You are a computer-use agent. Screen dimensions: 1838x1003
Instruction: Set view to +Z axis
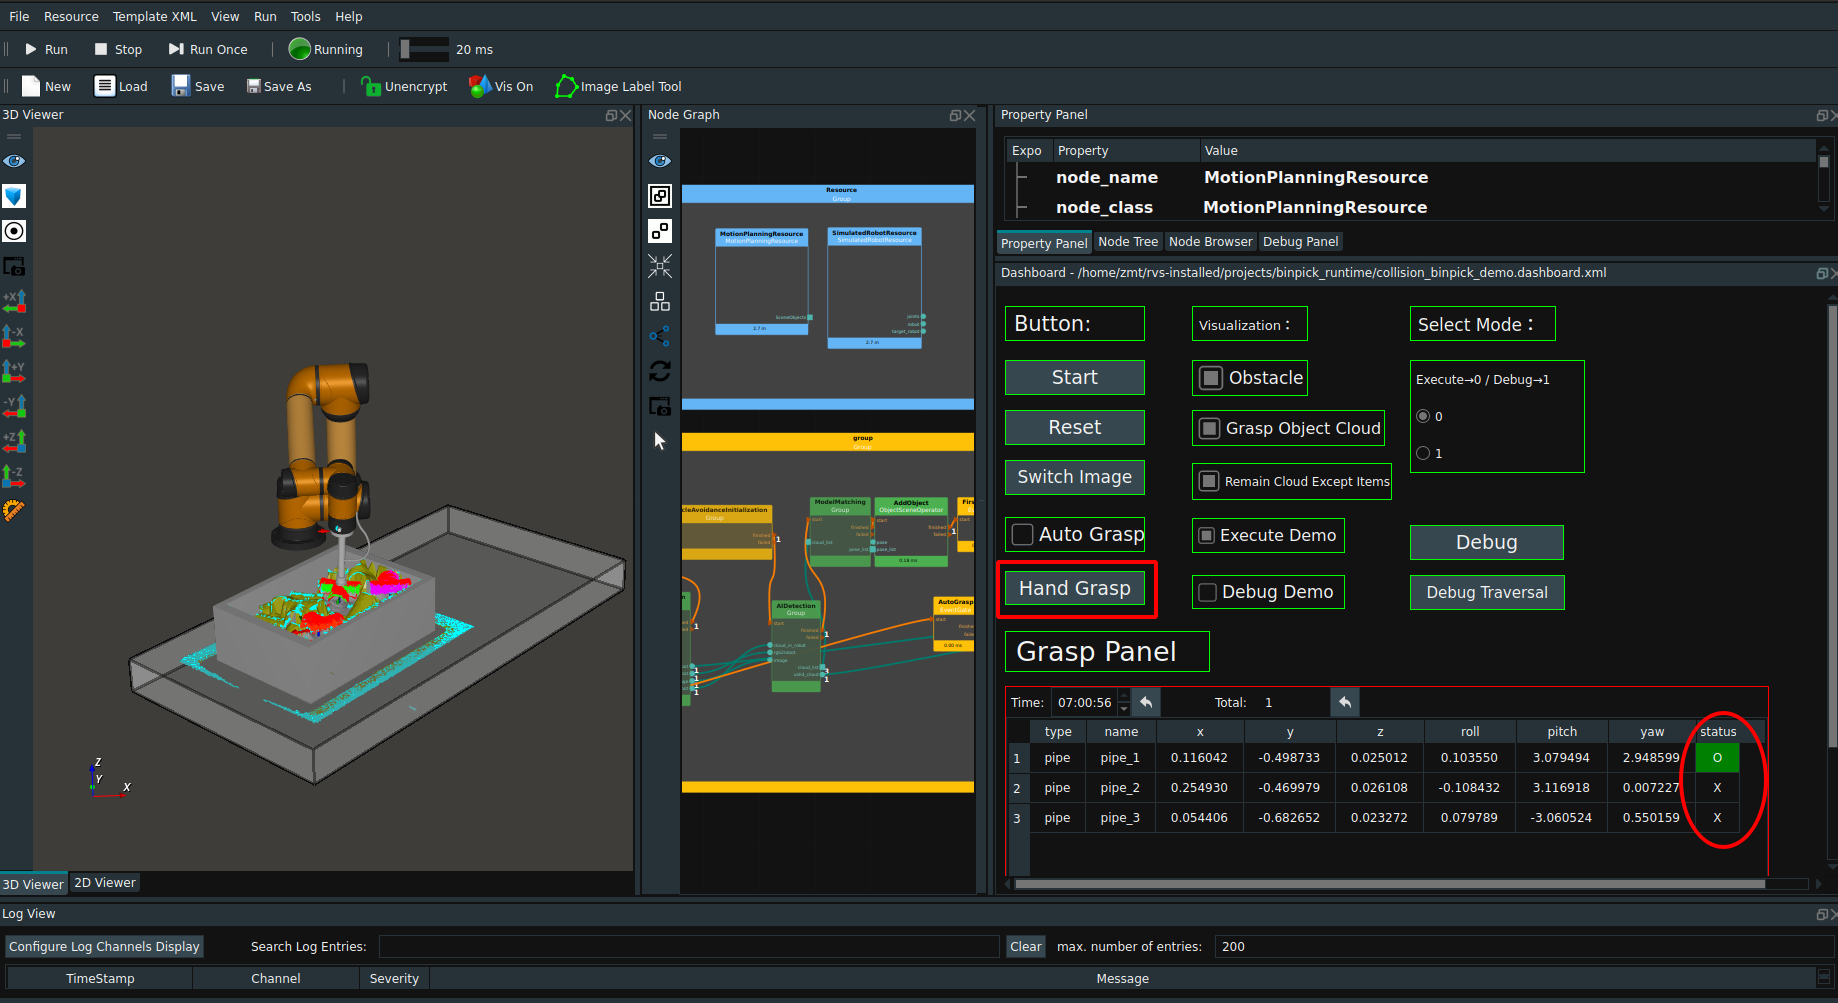[14, 441]
